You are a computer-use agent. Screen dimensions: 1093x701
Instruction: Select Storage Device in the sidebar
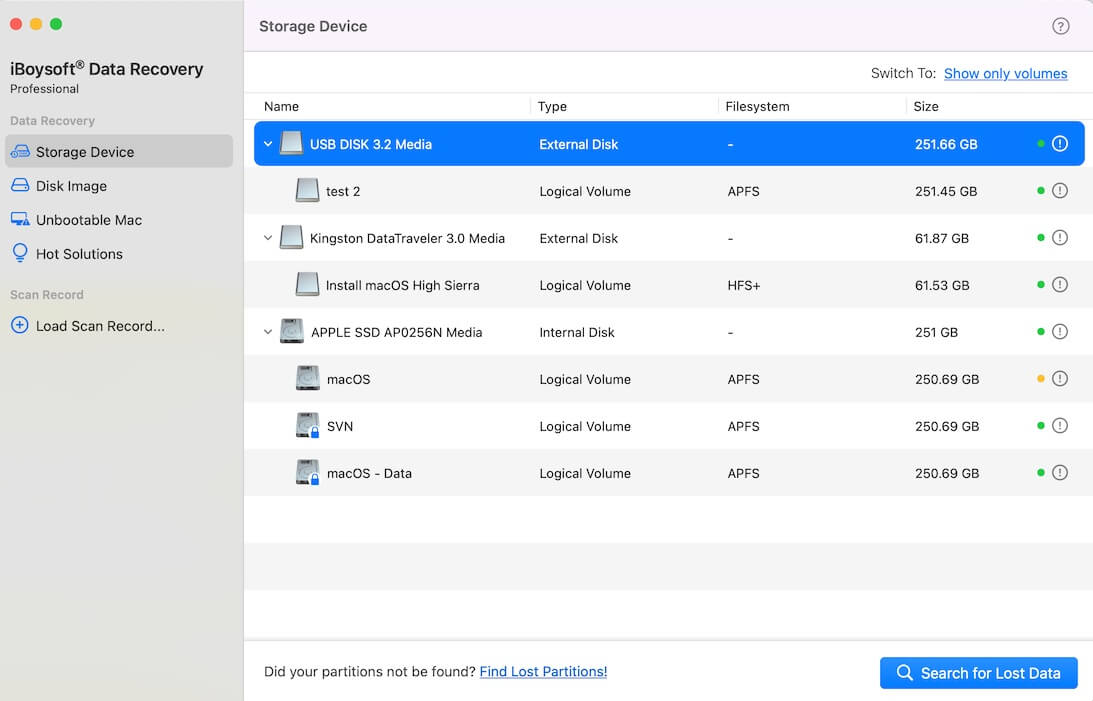click(119, 151)
